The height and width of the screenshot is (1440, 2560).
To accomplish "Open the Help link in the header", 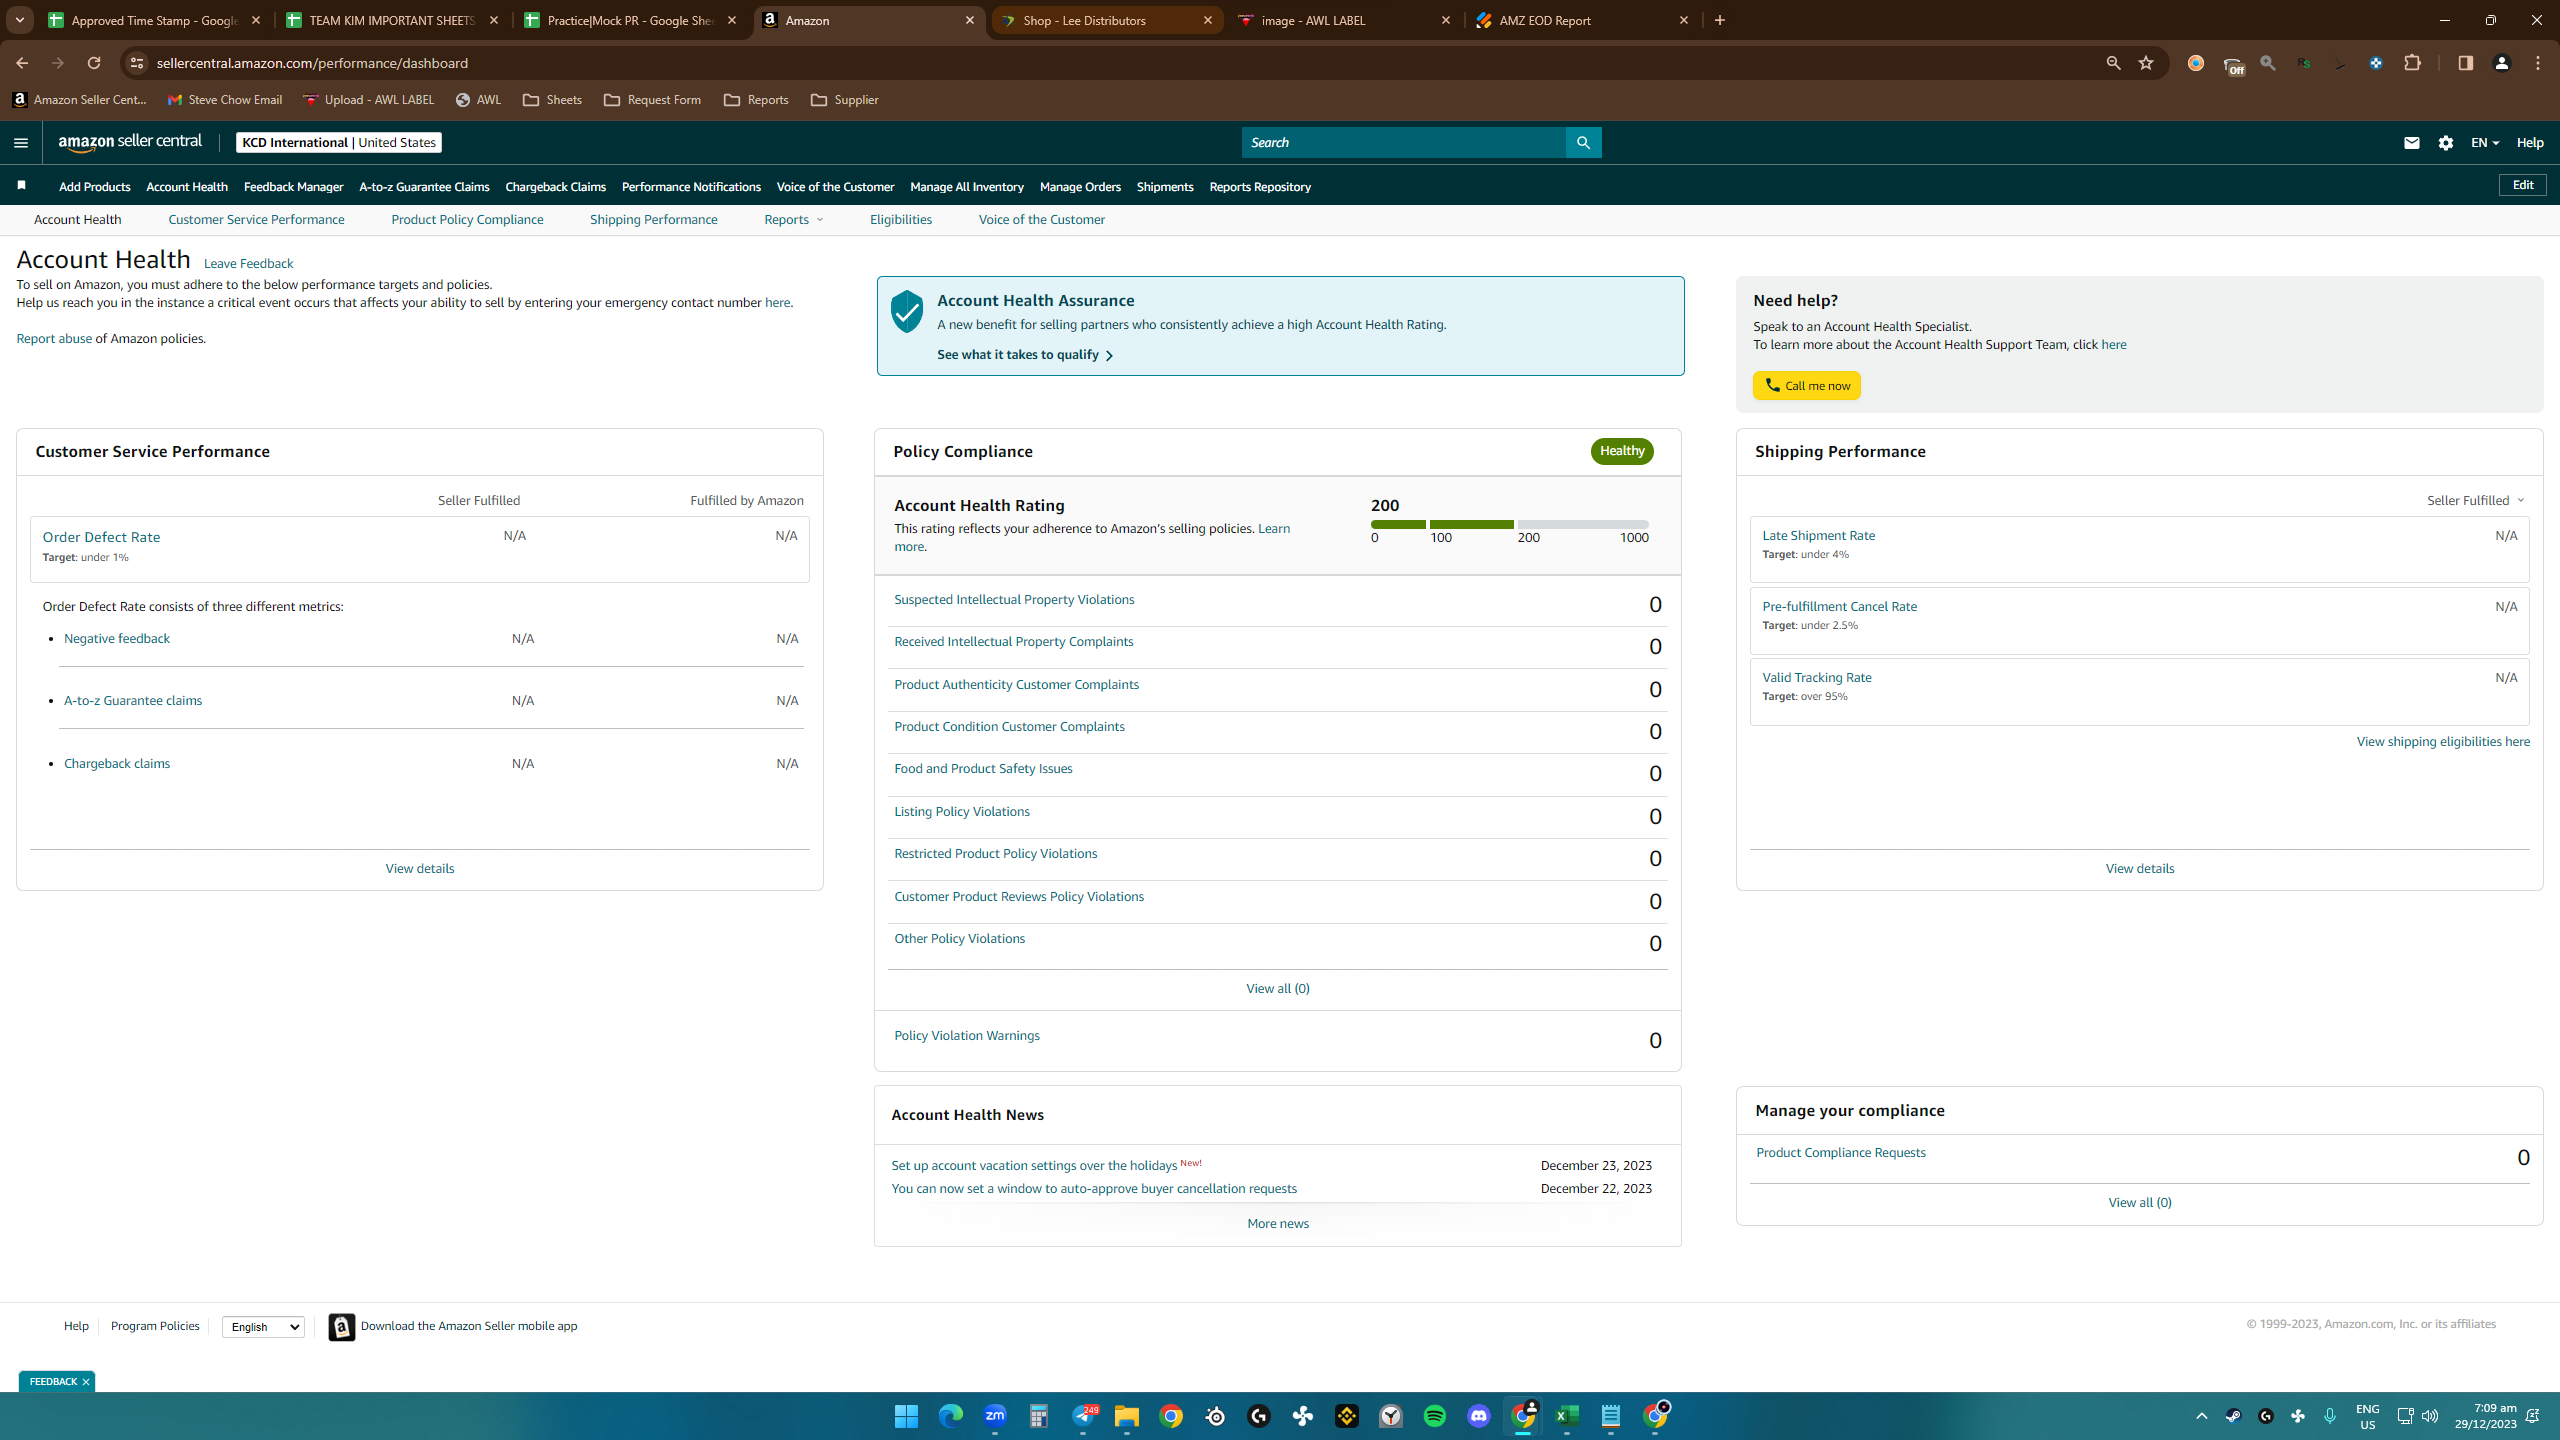I will (2530, 142).
